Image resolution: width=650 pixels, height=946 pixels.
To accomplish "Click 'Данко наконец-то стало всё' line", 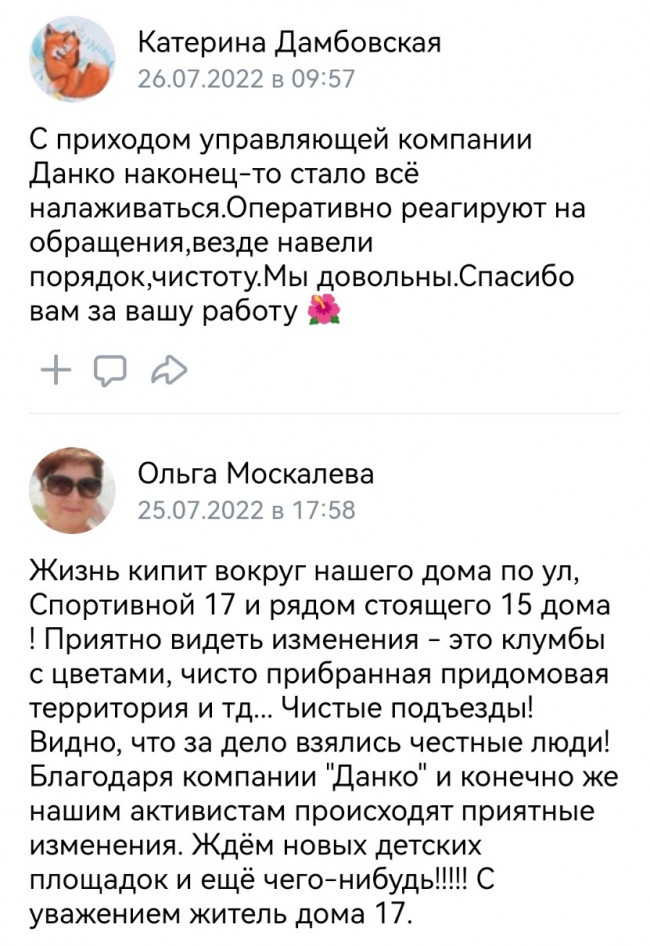I will [223, 174].
